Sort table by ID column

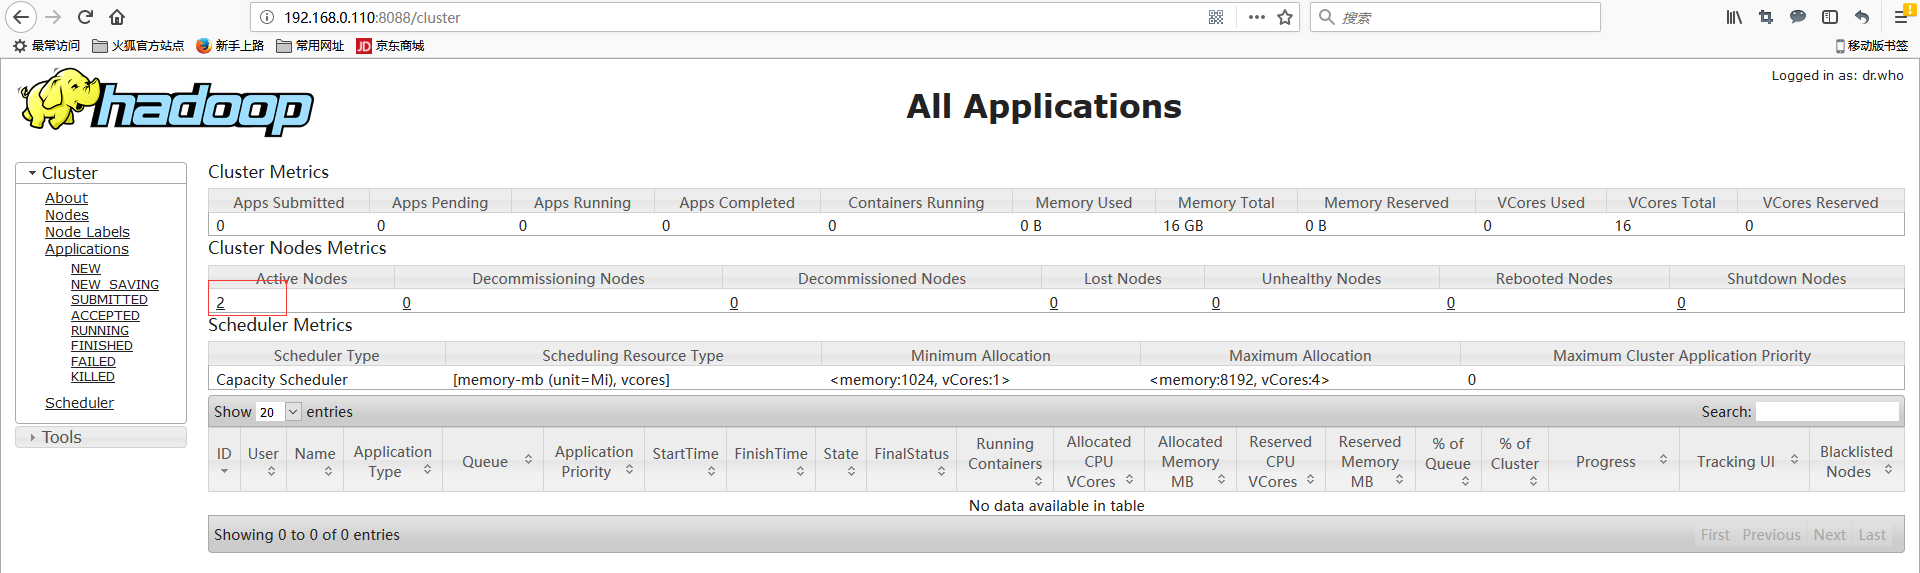224,461
